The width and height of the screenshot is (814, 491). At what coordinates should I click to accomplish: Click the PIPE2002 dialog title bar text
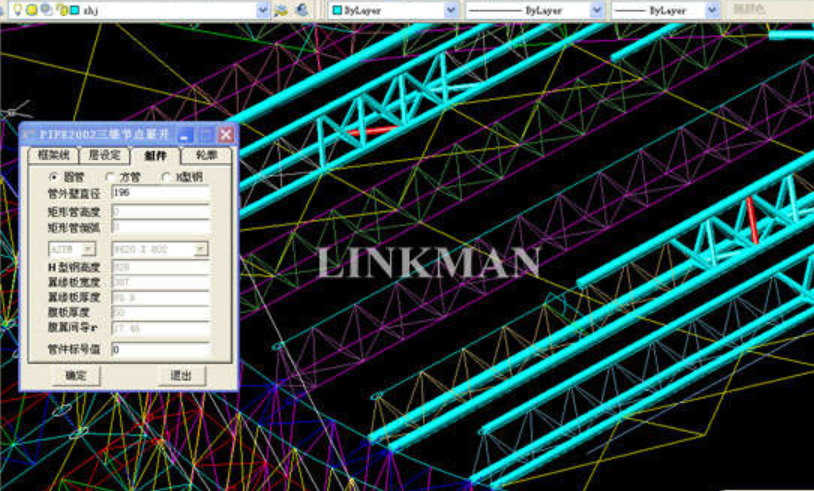(104, 134)
